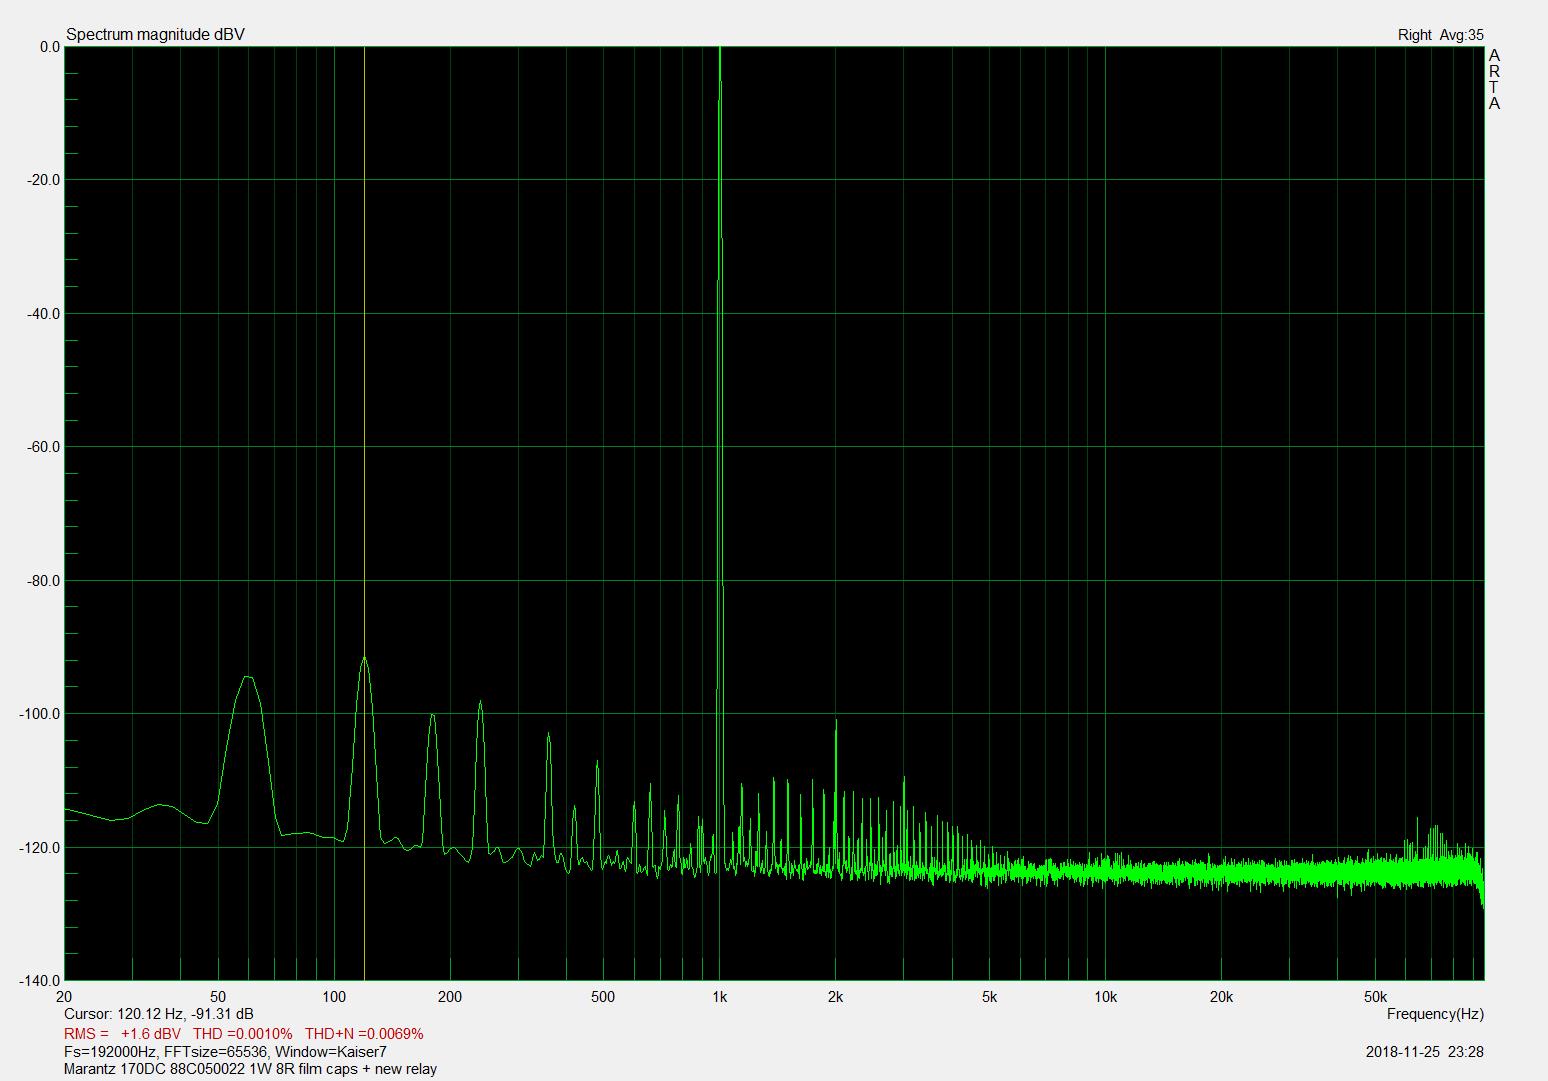Viewport: 1548px width, 1081px height.
Task: Click the '-40.0' y-axis label
Action: click(44, 314)
